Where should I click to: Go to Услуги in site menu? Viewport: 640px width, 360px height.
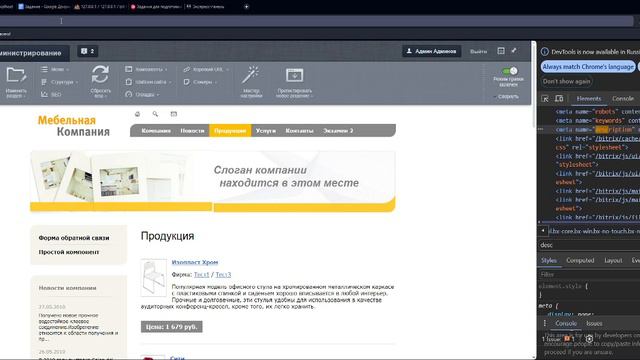266,131
